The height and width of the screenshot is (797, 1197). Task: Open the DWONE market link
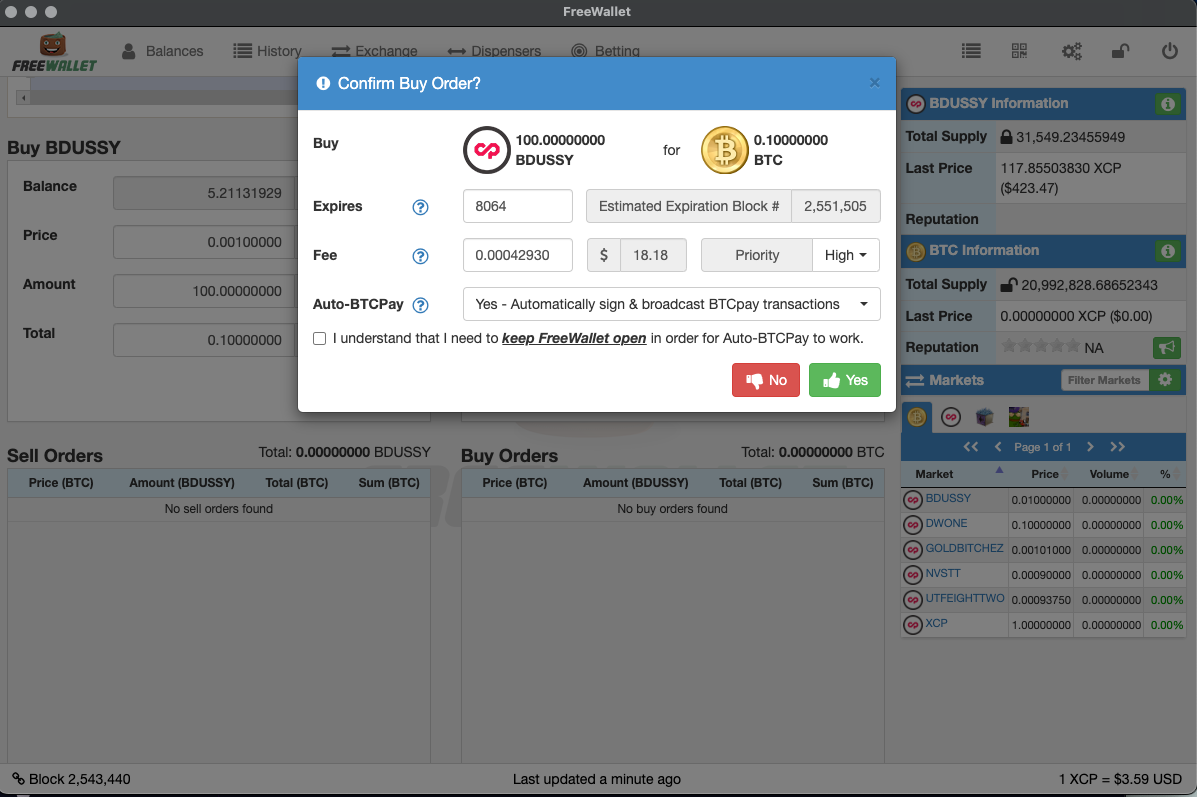(x=946, y=523)
